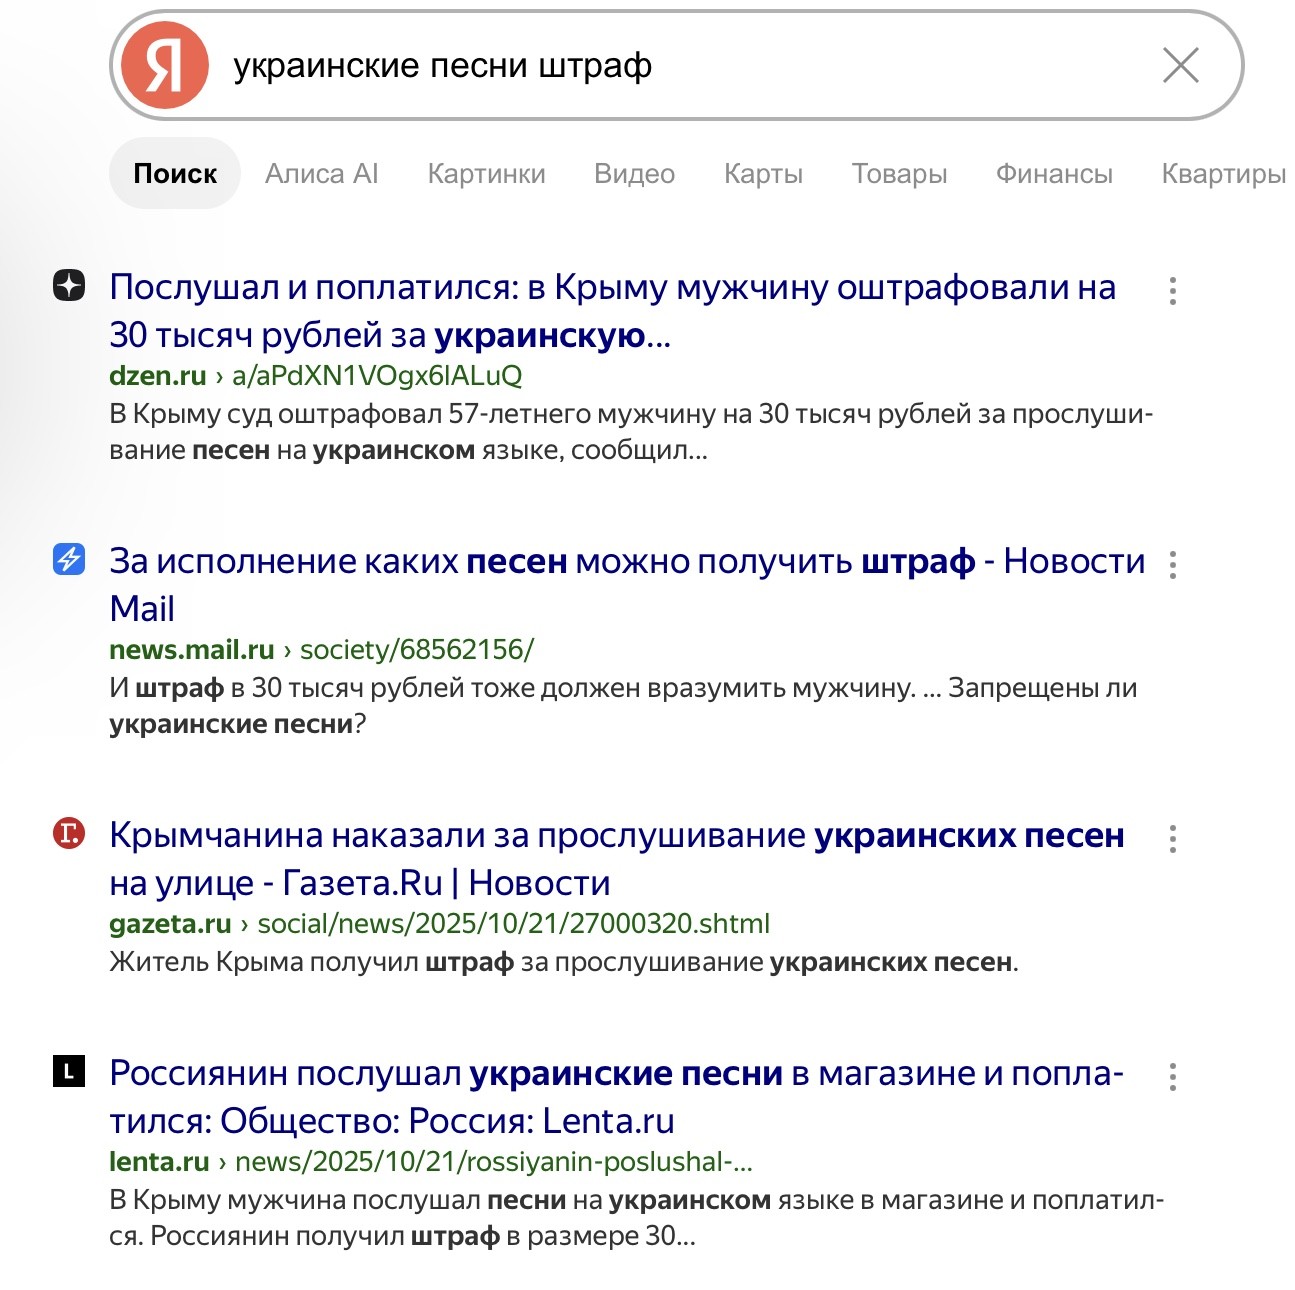
Task: Click the red Yandex logo icon
Action: 165,66
